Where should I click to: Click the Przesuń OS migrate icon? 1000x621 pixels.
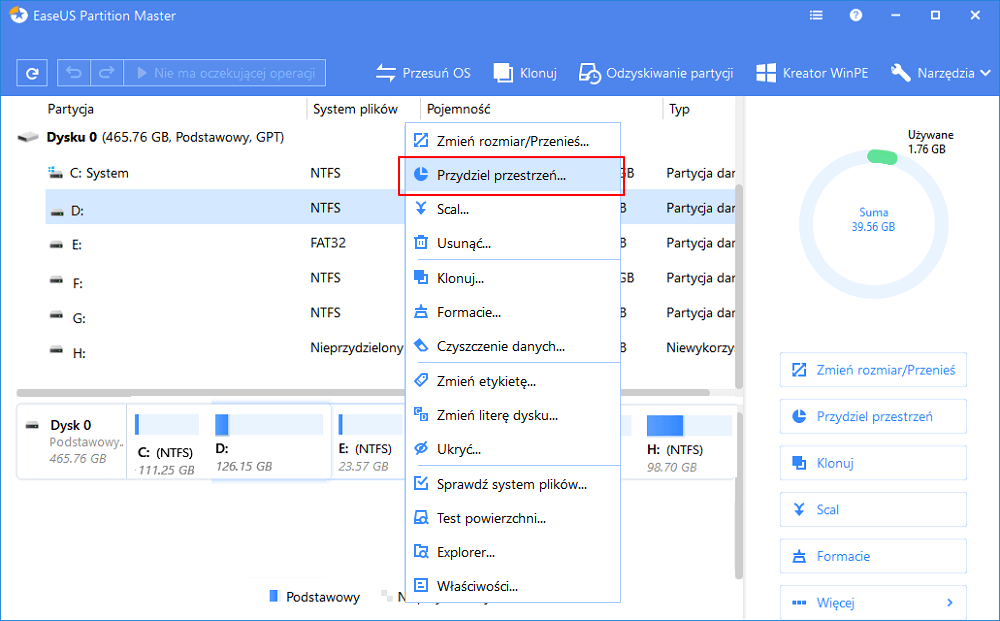click(386, 73)
